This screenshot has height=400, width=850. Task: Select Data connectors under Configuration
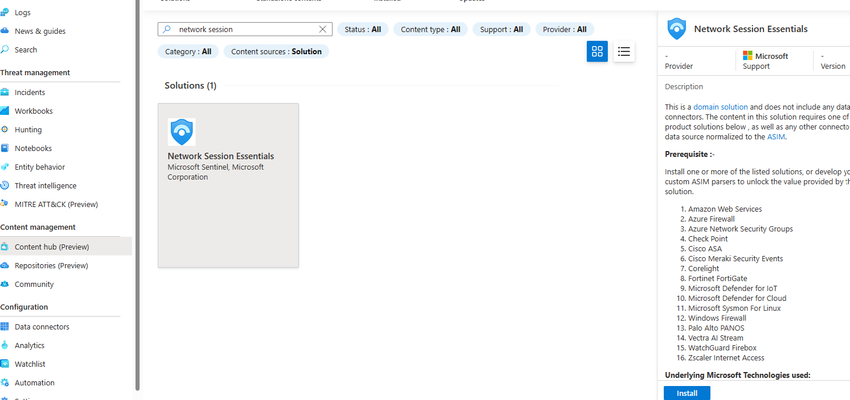tap(42, 327)
